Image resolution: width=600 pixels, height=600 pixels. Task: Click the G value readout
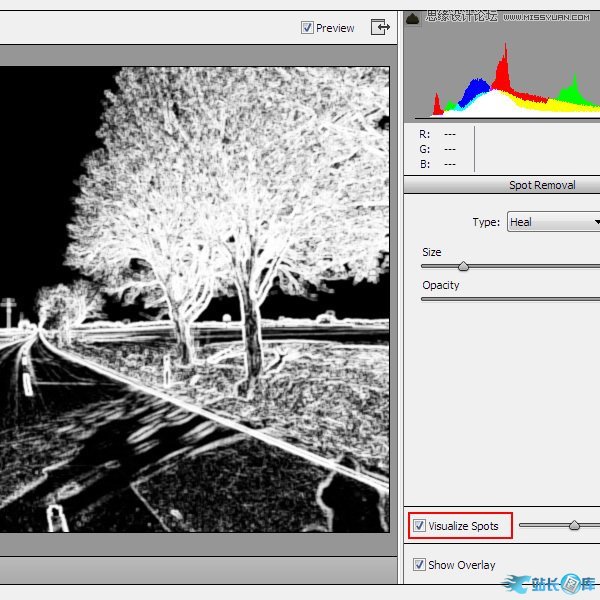click(449, 149)
